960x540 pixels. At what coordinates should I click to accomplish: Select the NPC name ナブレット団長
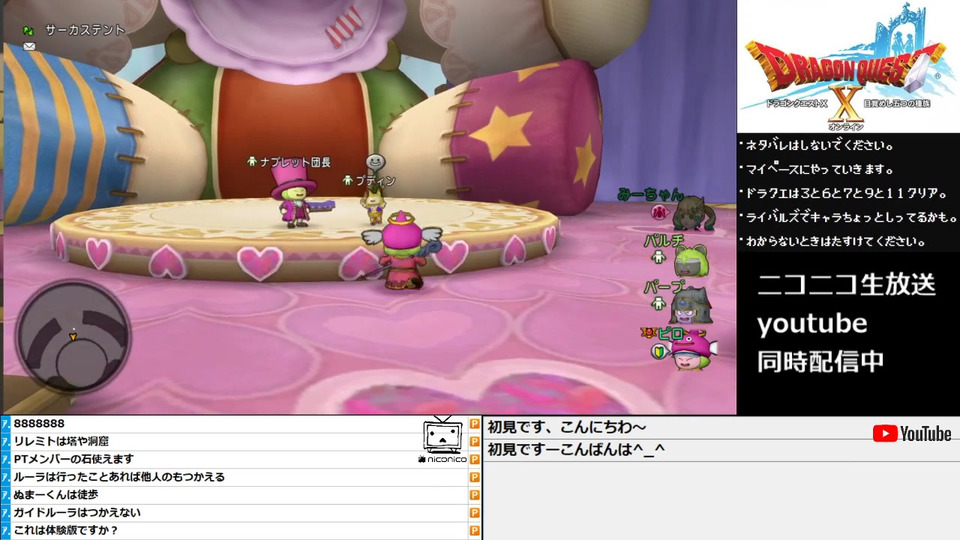pos(295,162)
